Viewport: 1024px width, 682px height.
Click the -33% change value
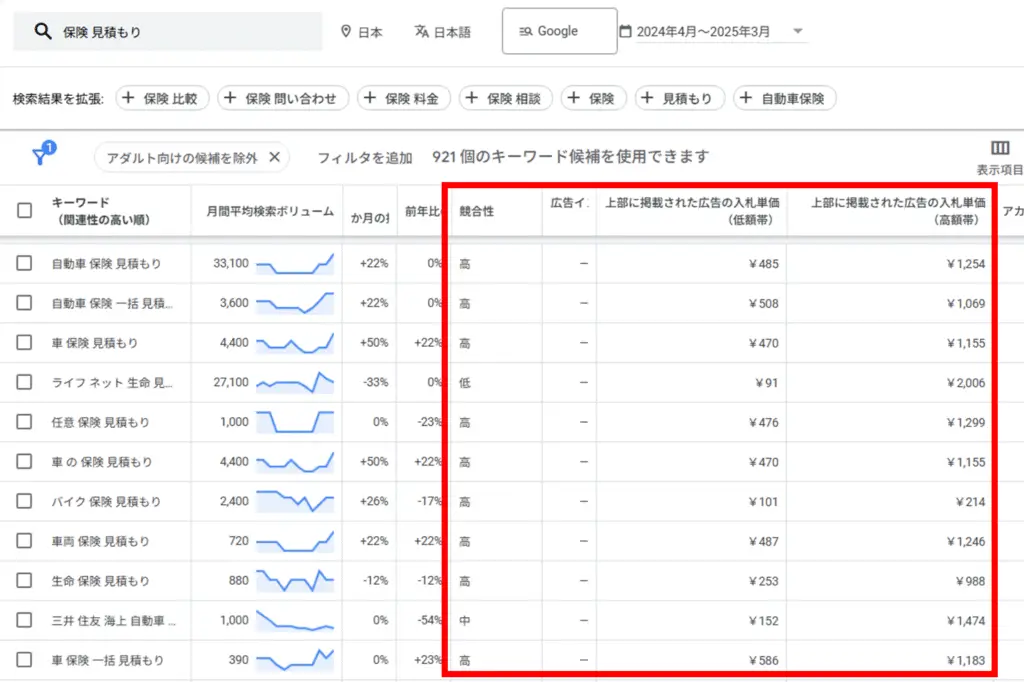tap(376, 382)
